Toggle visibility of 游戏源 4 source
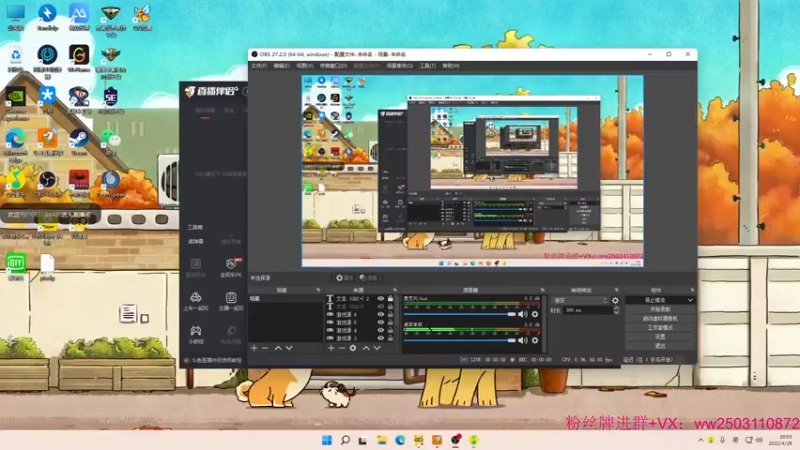Screen dimensions: 800x450 coord(381,330)
